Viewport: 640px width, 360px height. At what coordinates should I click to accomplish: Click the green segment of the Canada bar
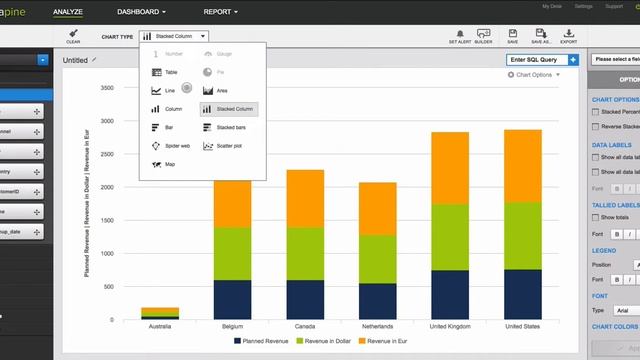click(x=305, y=254)
